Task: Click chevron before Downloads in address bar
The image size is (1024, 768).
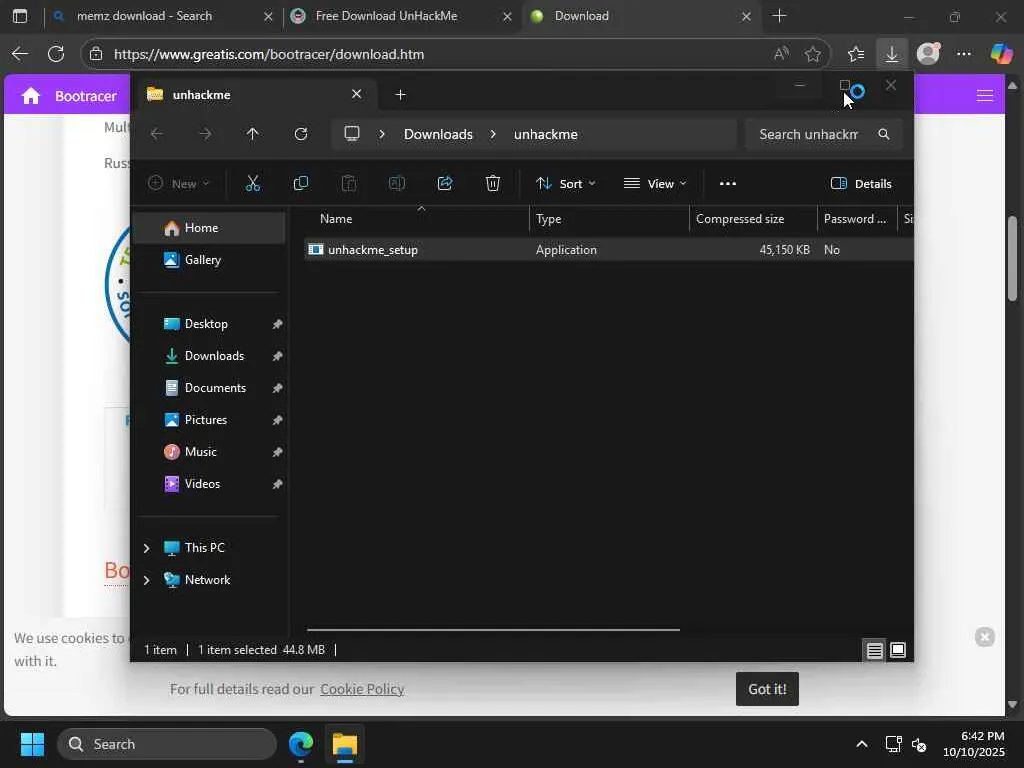Action: click(382, 134)
